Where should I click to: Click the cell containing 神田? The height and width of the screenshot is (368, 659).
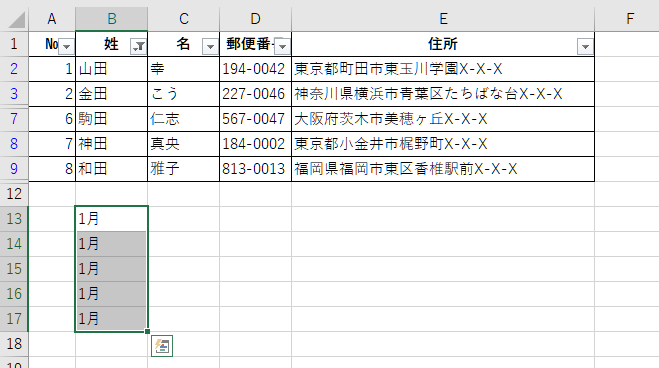click(111, 144)
